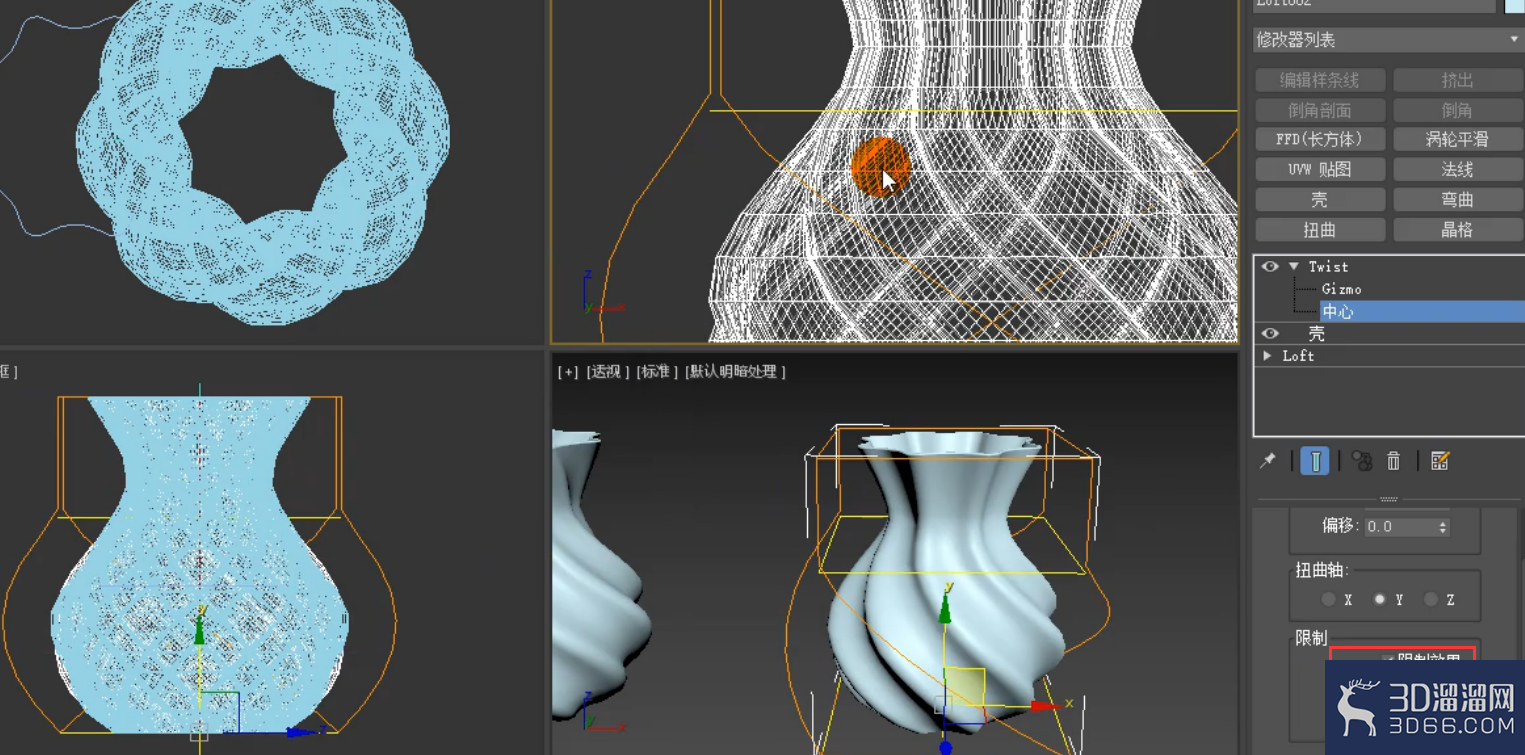Click the red X axis arrow in the perspective viewport
This screenshot has height=755, width=1525.
click(1046, 705)
